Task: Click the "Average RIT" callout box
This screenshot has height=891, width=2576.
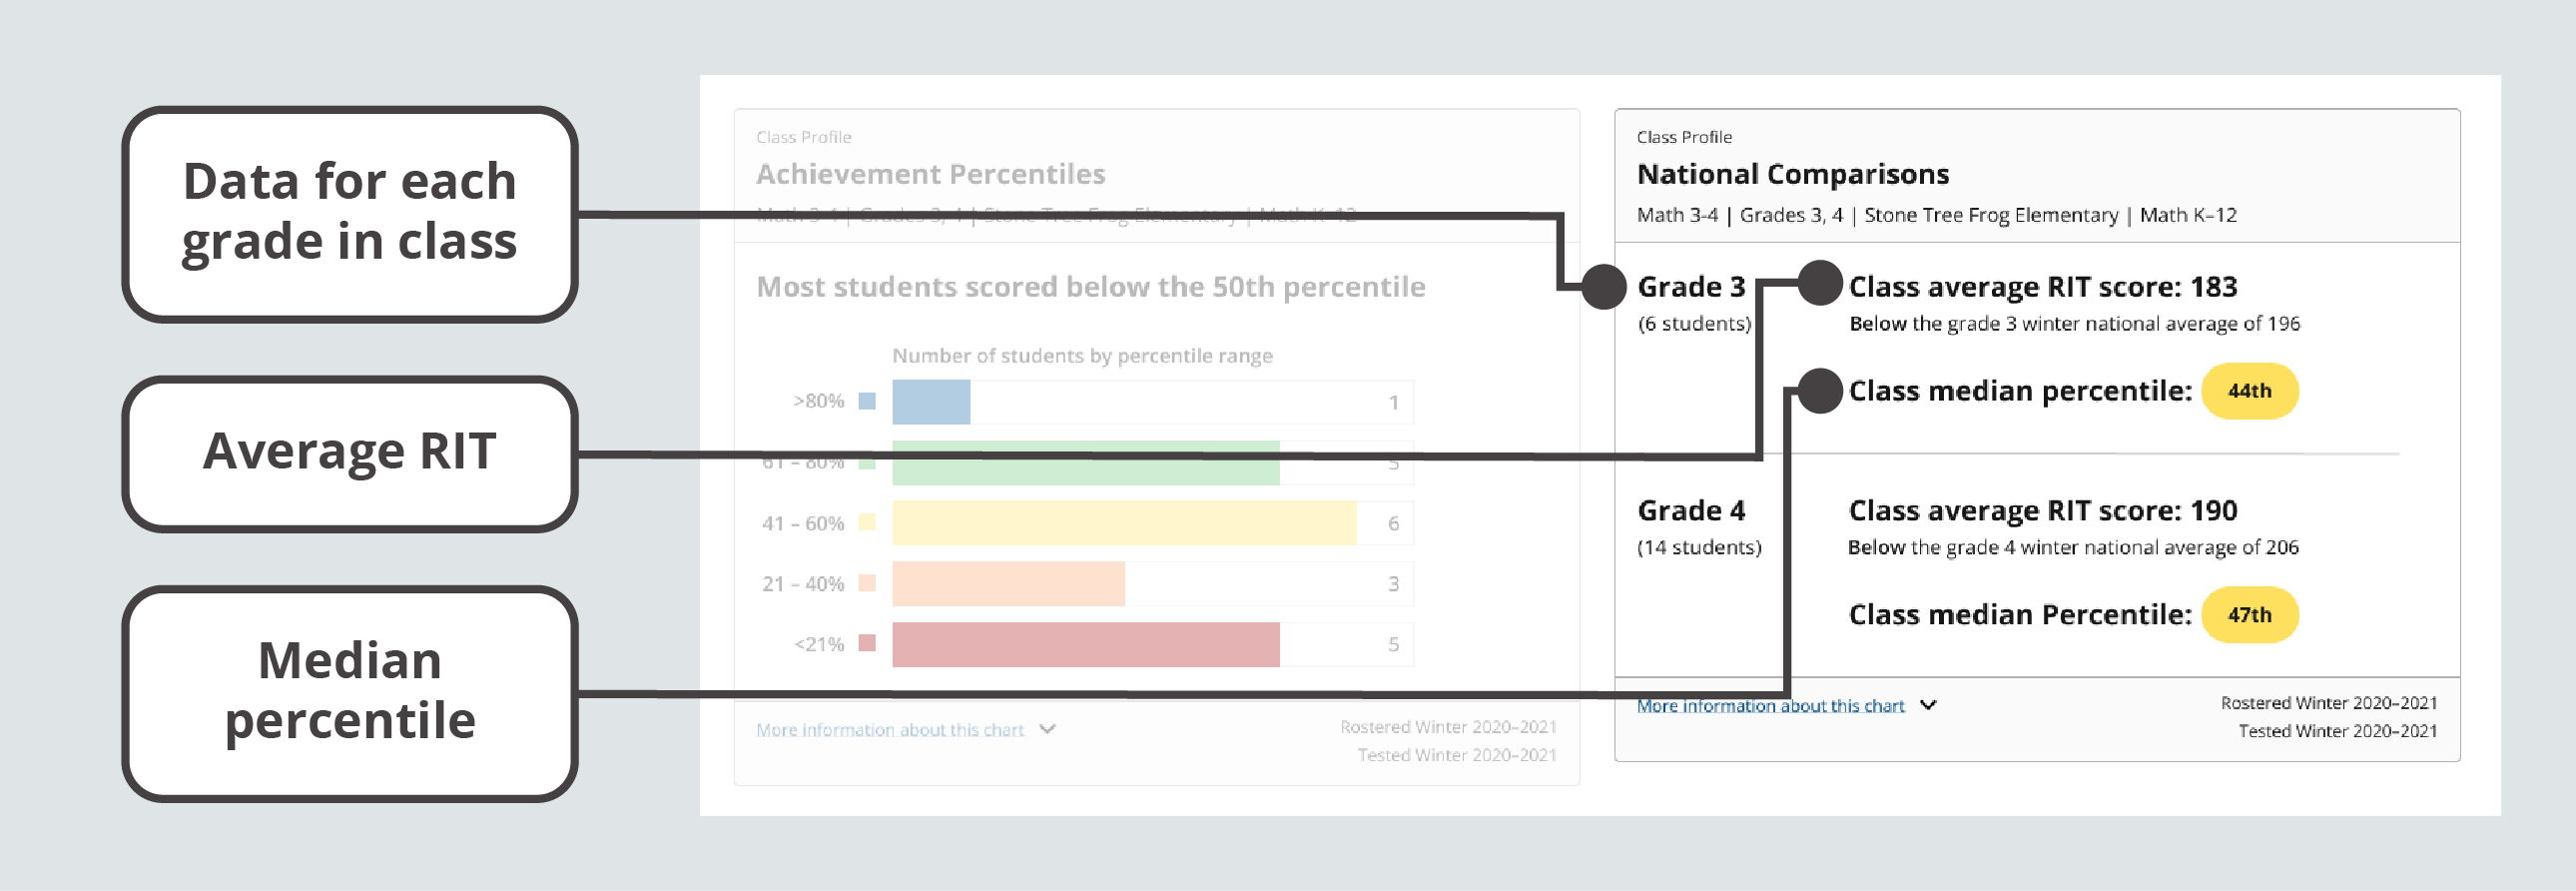Action: [349, 452]
